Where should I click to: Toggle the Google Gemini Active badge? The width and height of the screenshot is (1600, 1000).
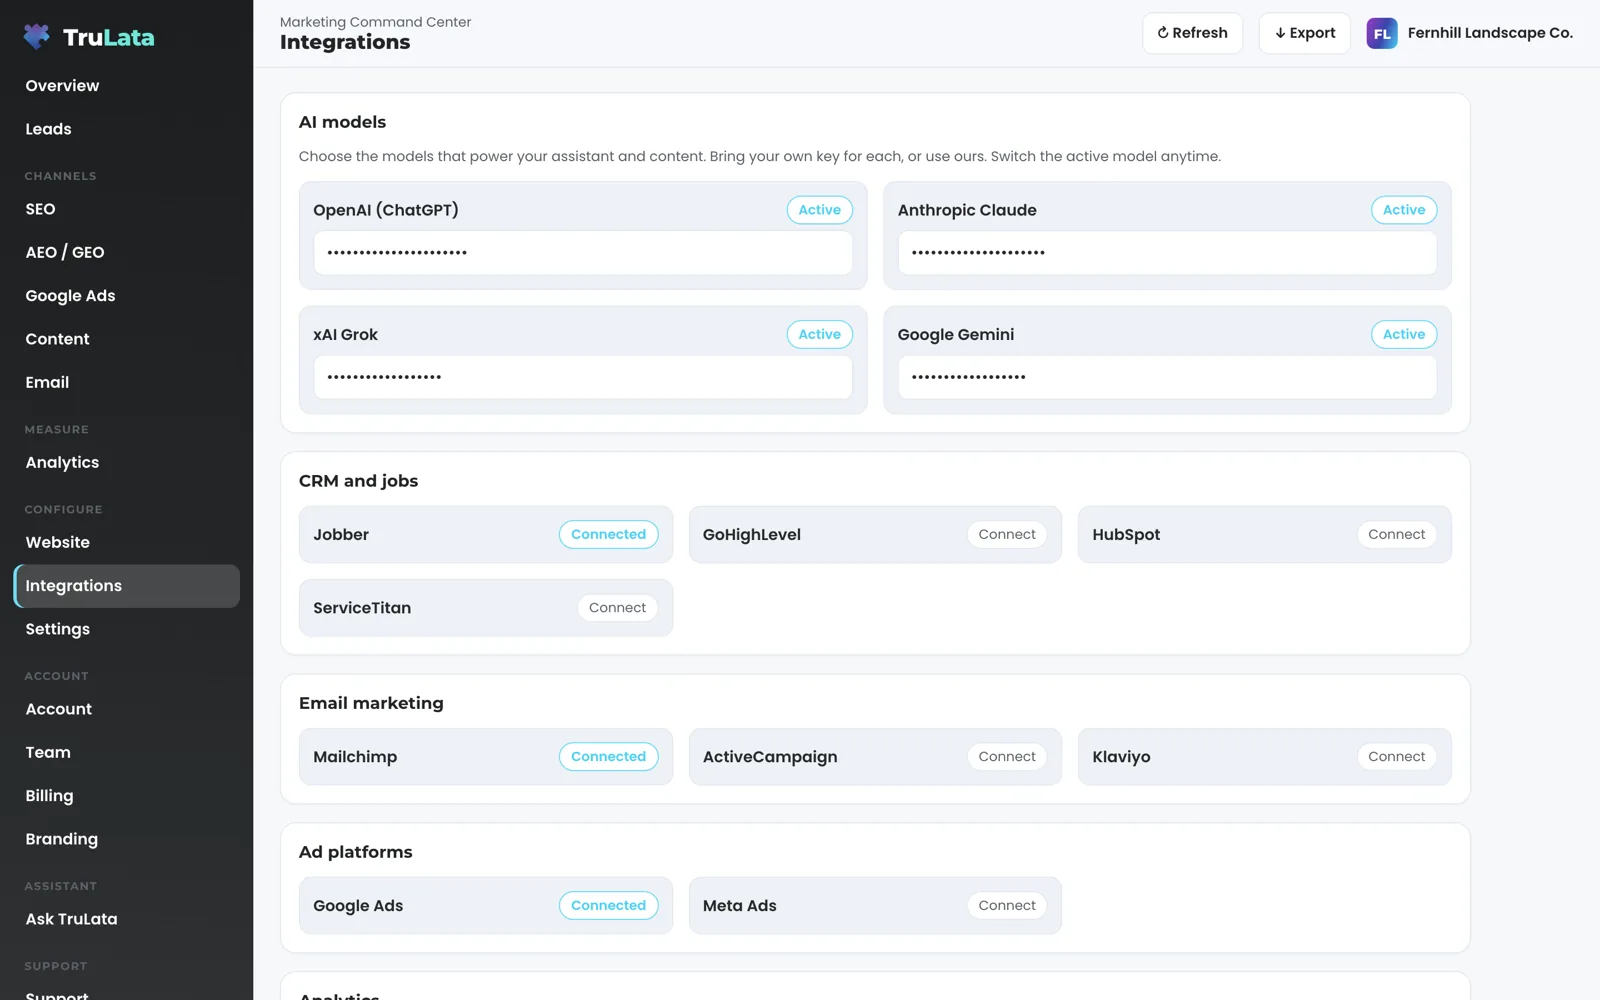(1404, 334)
